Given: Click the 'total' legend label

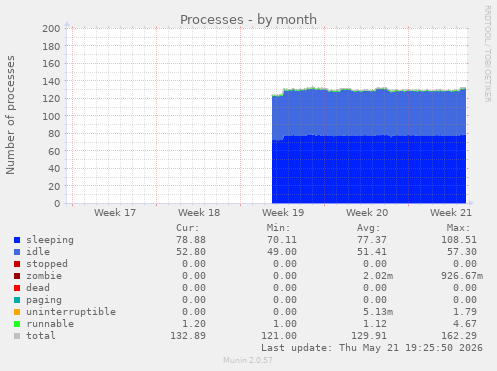Looking at the screenshot, I should click(x=41, y=336).
